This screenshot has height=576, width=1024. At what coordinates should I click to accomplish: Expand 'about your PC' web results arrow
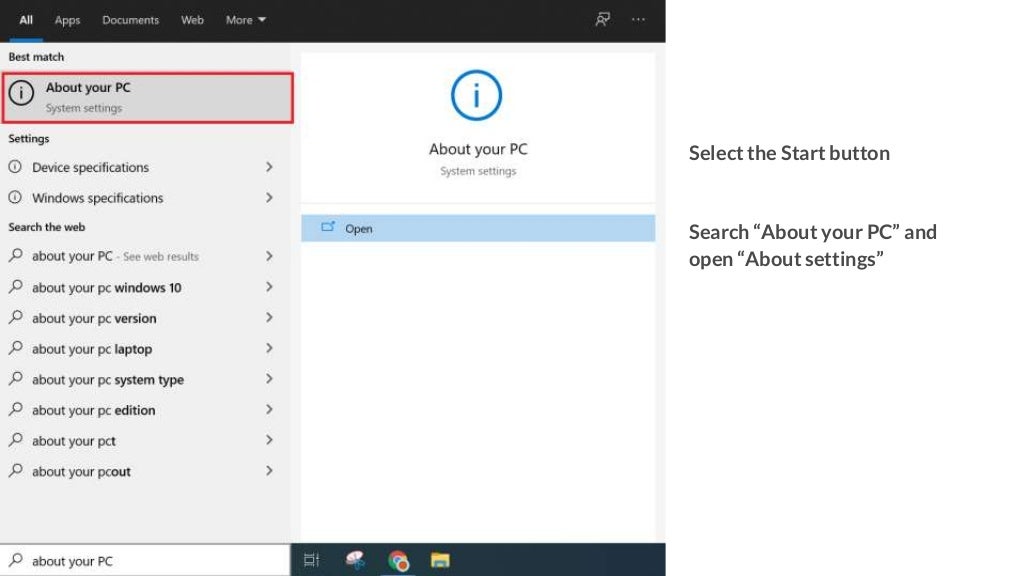269,256
